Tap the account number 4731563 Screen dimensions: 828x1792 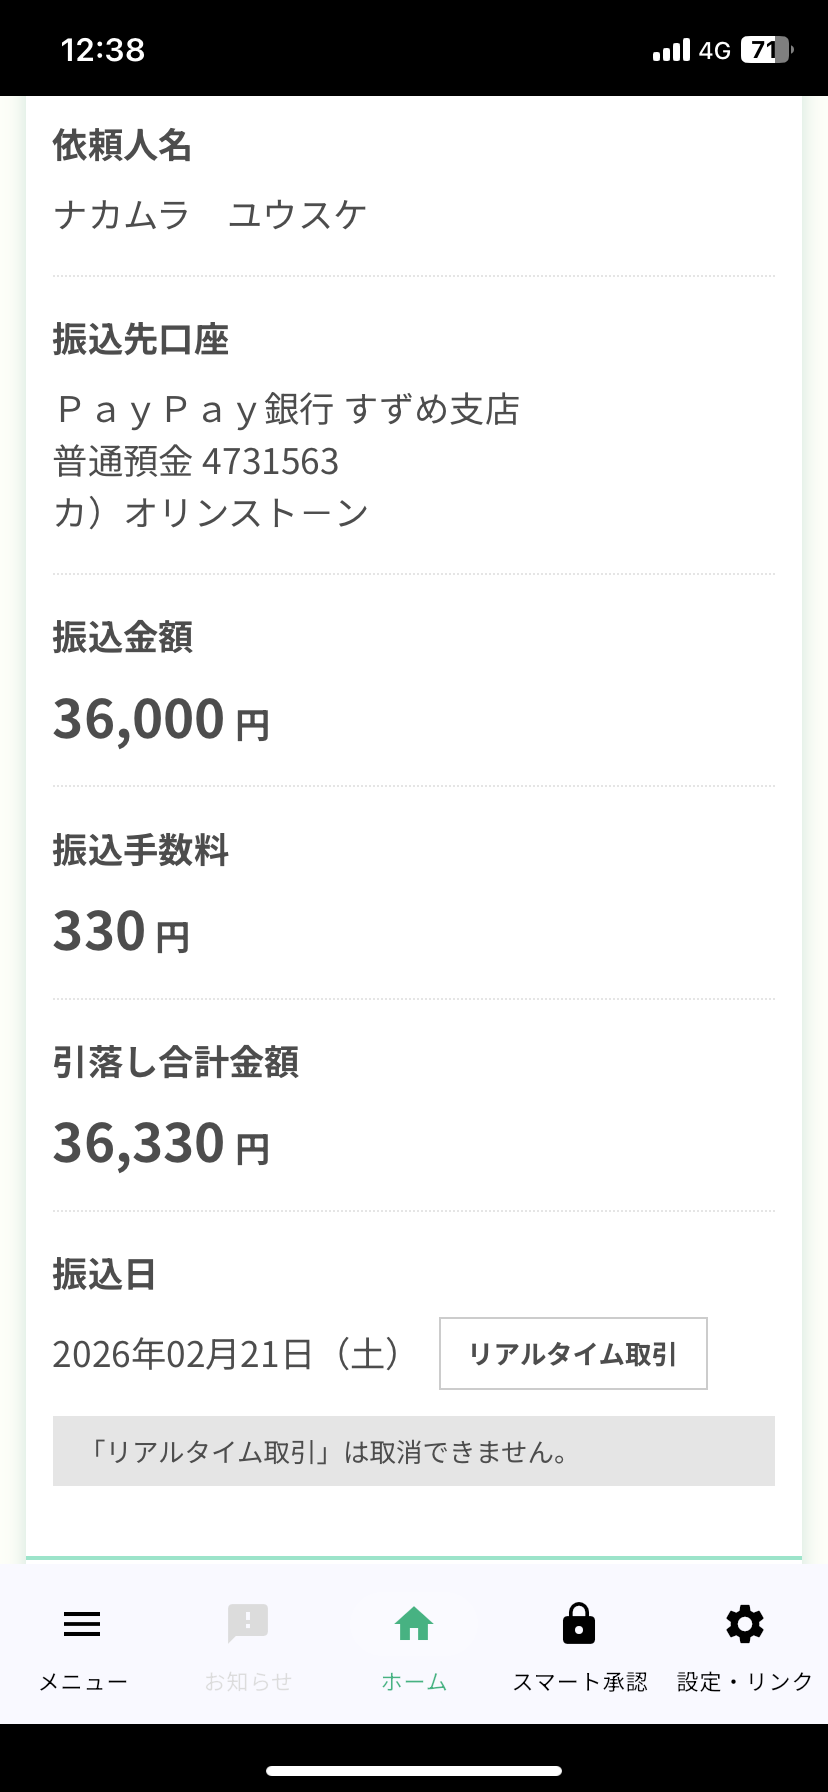pos(270,462)
